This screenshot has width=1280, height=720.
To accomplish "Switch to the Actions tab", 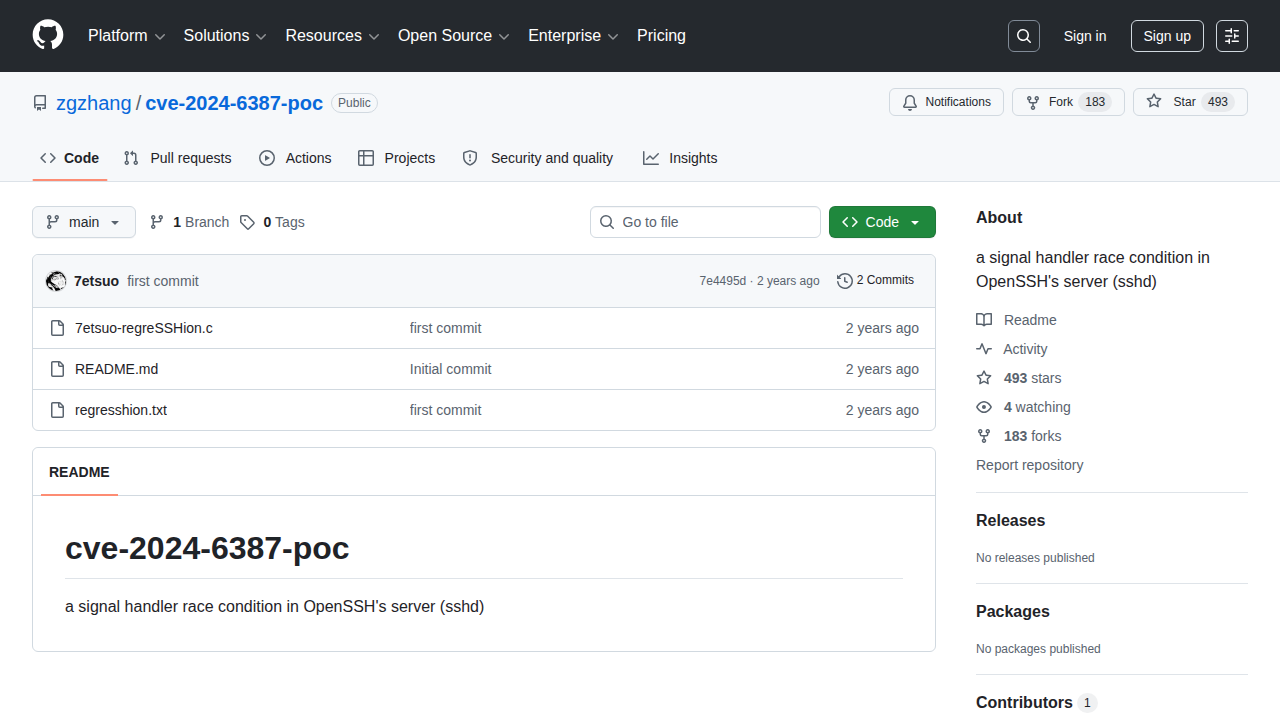I will click(295, 158).
